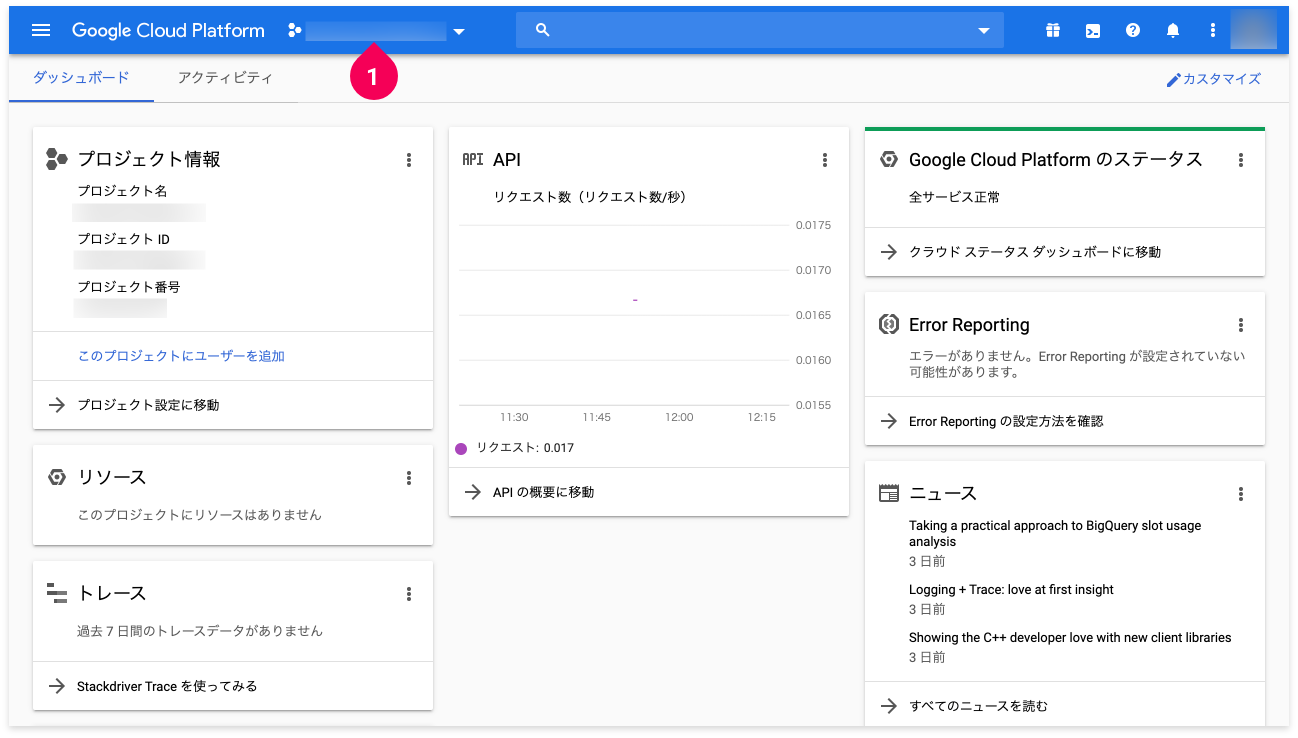
Task: Switch to the ダッシュボード tab
Action: tap(81, 78)
